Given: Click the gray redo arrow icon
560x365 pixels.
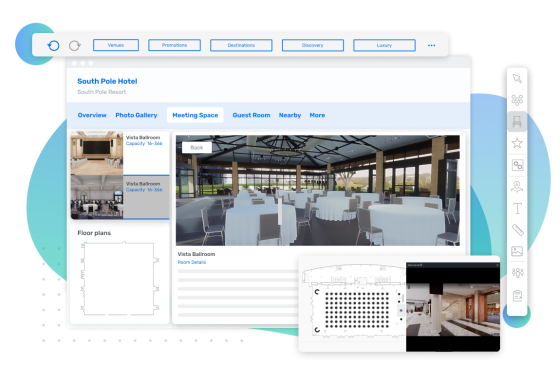Looking at the screenshot, I should [x=75, y=45].
